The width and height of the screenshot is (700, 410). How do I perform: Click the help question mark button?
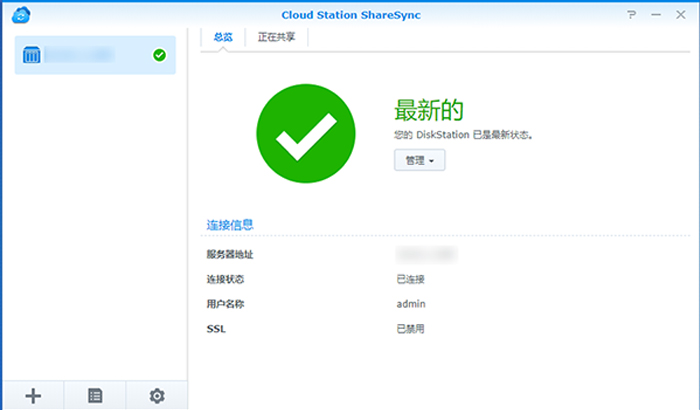[x=631, y=15]
